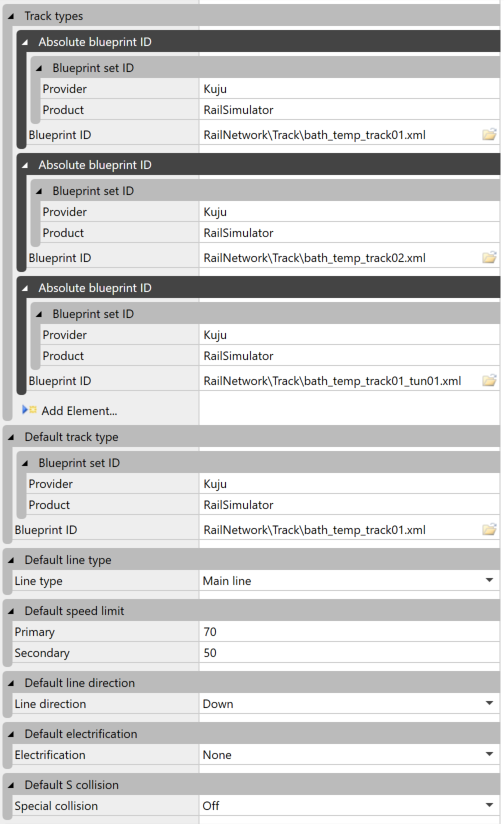Edit the Primary speed limit value 70
Screen dimensions: 504x824
(349, 632)
